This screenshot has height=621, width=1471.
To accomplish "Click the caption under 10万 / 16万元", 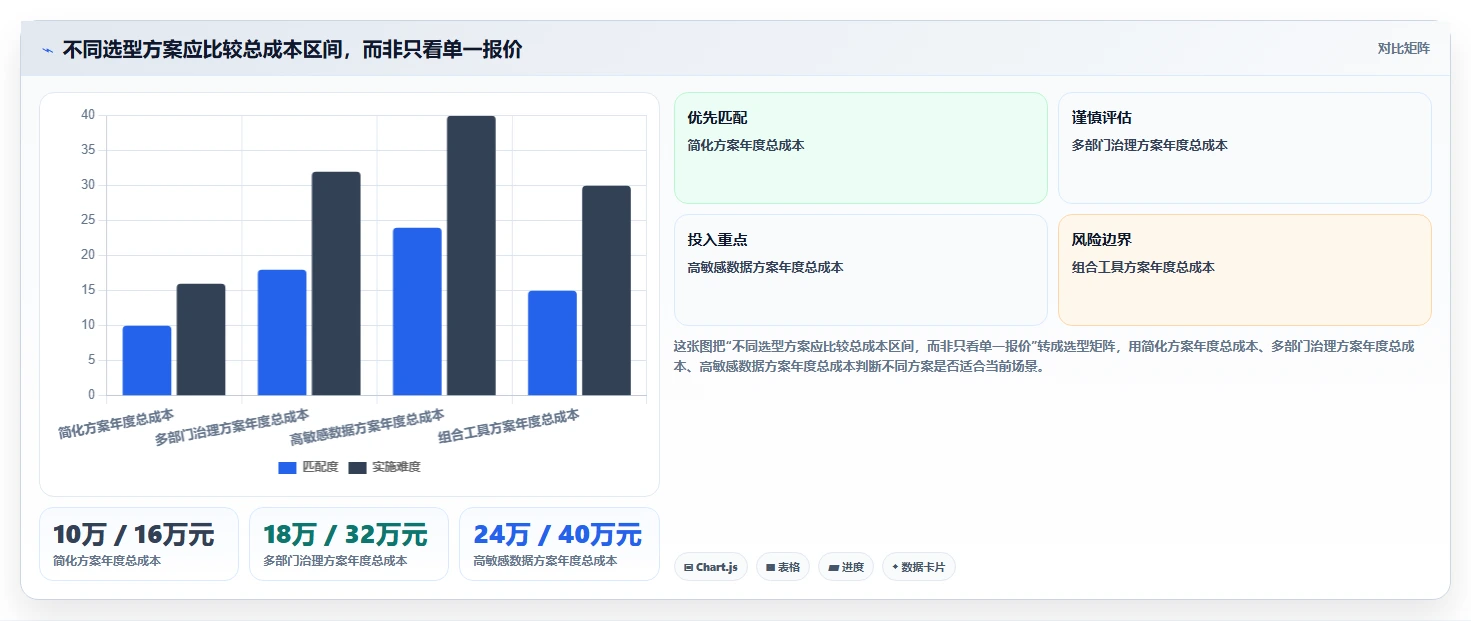I will pos(107,561).
